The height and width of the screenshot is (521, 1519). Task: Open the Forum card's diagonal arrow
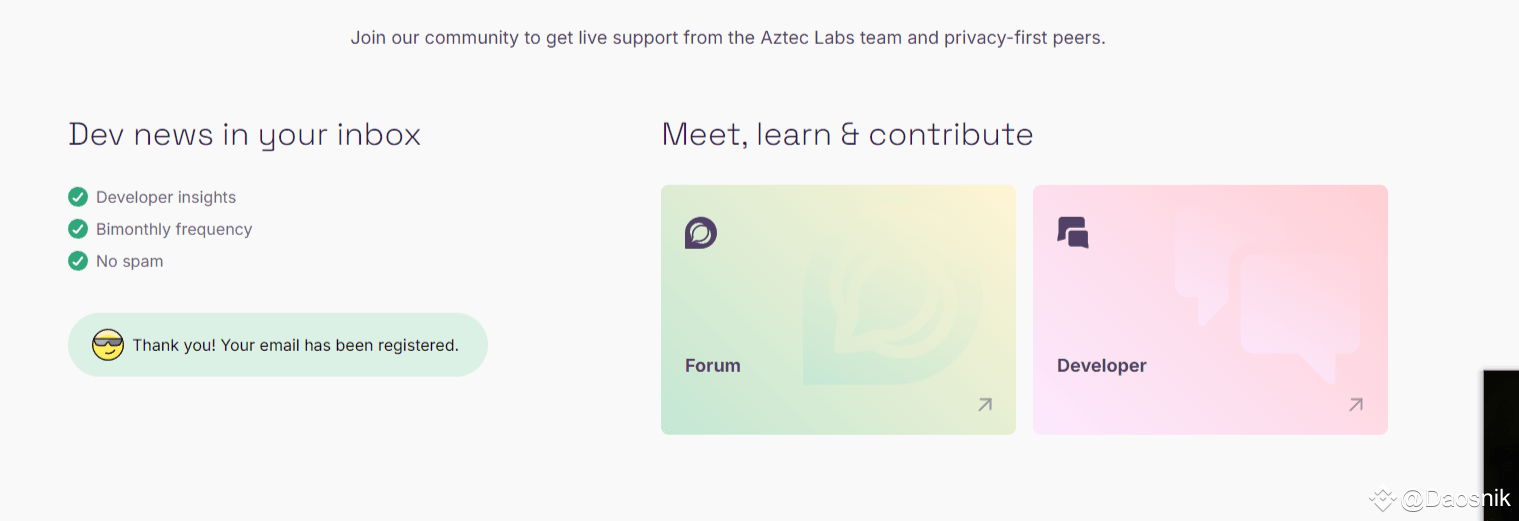[x=985, y=404]
